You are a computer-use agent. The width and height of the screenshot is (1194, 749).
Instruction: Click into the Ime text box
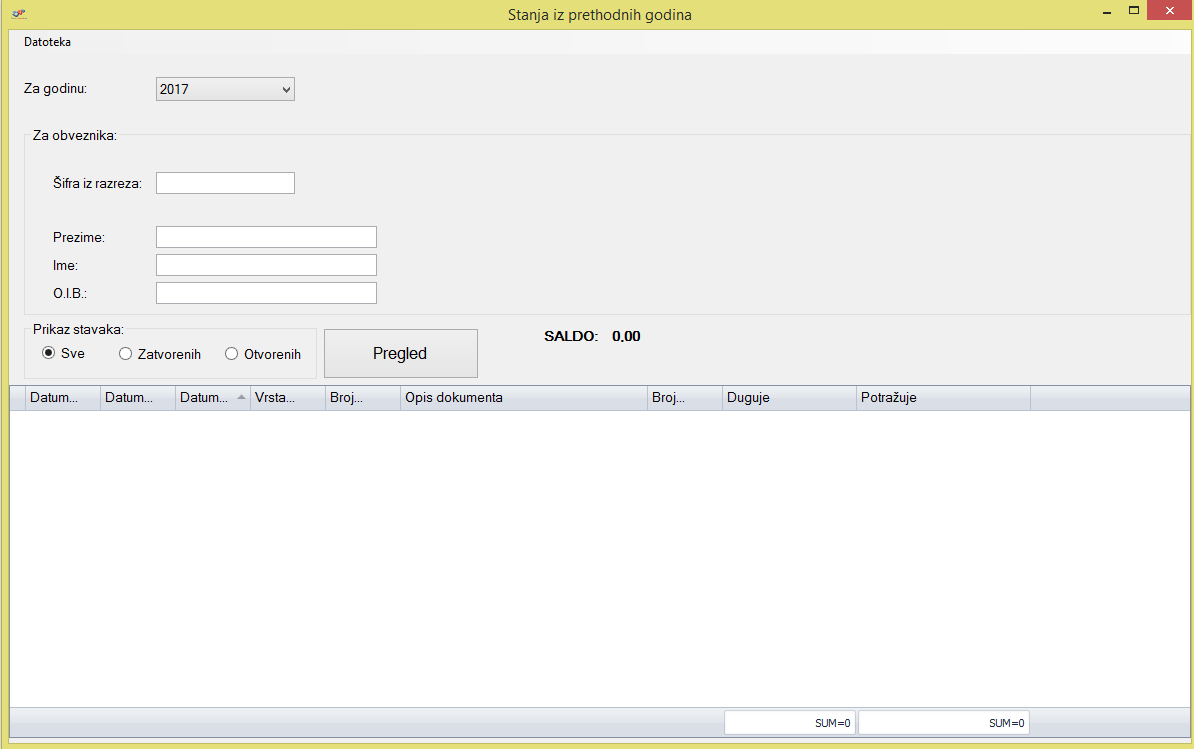pyautogui.click(x=266, y=265)
